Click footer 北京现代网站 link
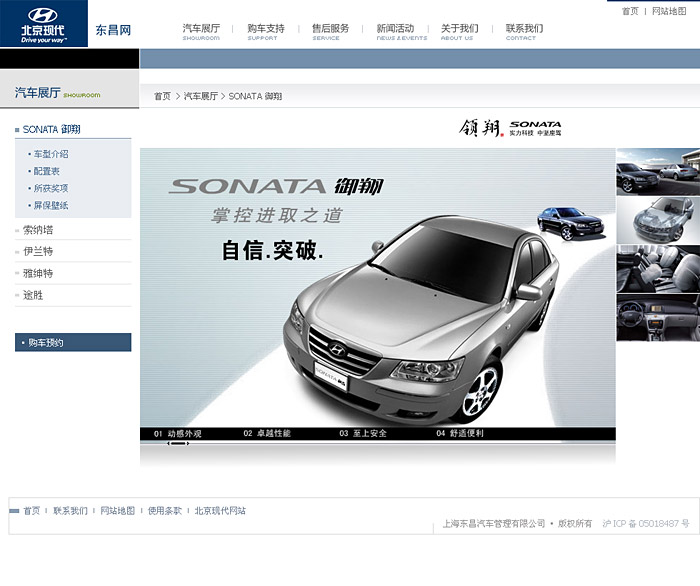The image size is (700, 586). [220, 511]
